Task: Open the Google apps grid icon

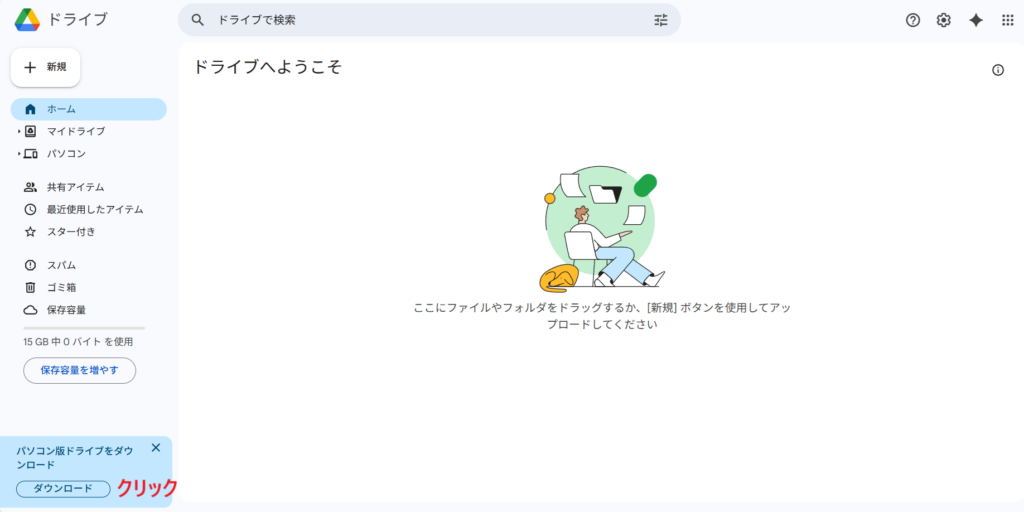Action: pyautogui.click(x=1007, y=20)
